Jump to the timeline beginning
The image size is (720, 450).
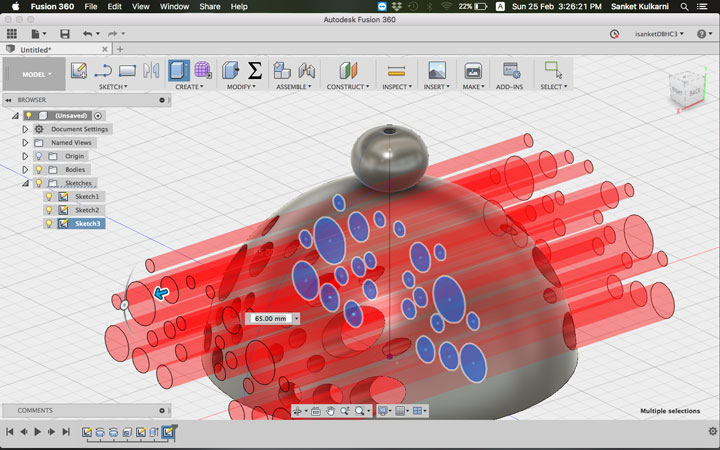pyautogui.click(x=9, y=431)
